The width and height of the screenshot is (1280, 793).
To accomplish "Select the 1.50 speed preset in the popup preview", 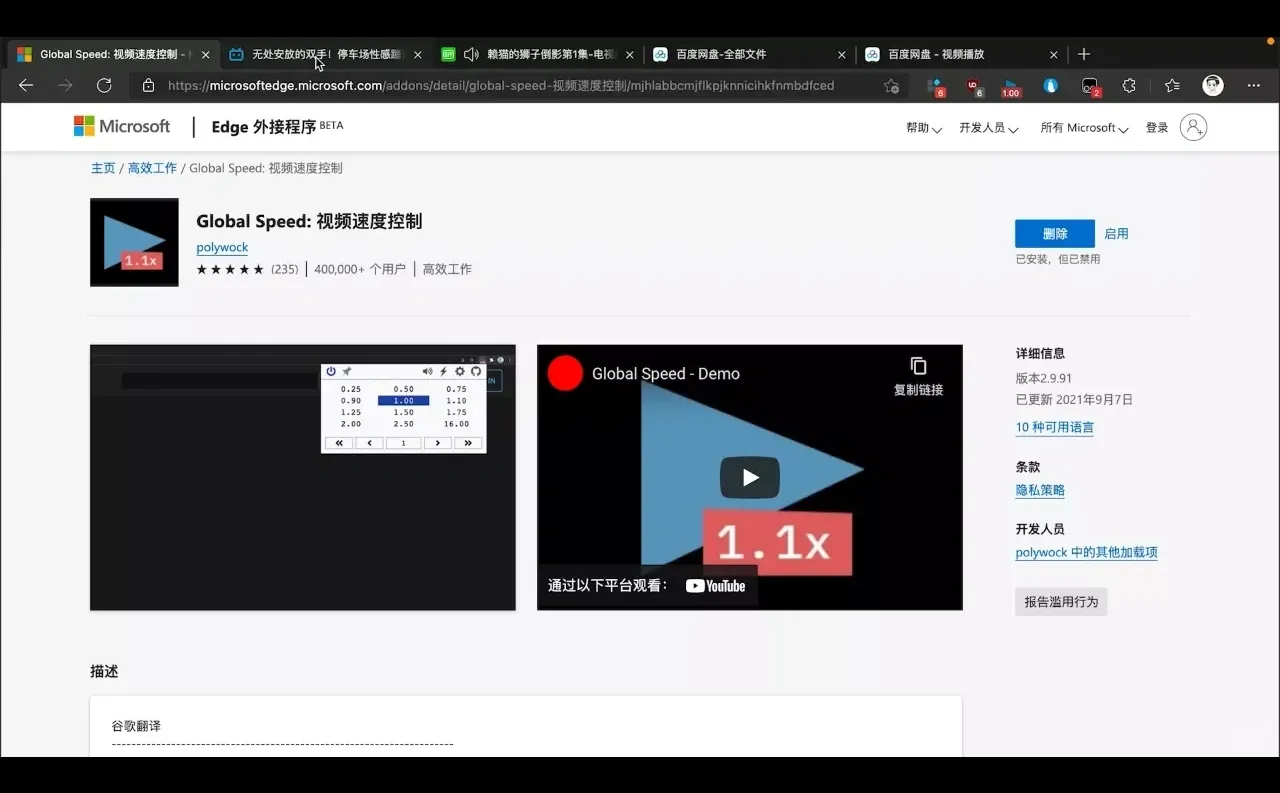I will (x=403, y=412).
